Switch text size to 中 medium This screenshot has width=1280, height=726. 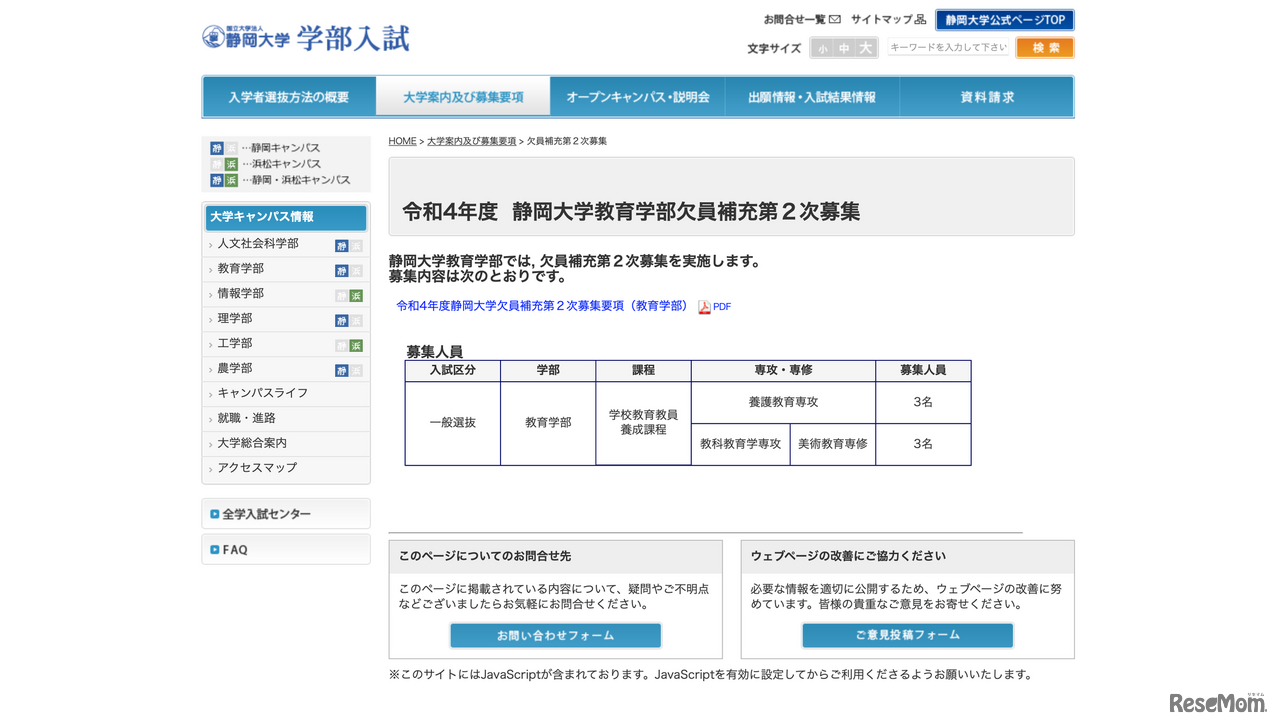click(841, 47)
